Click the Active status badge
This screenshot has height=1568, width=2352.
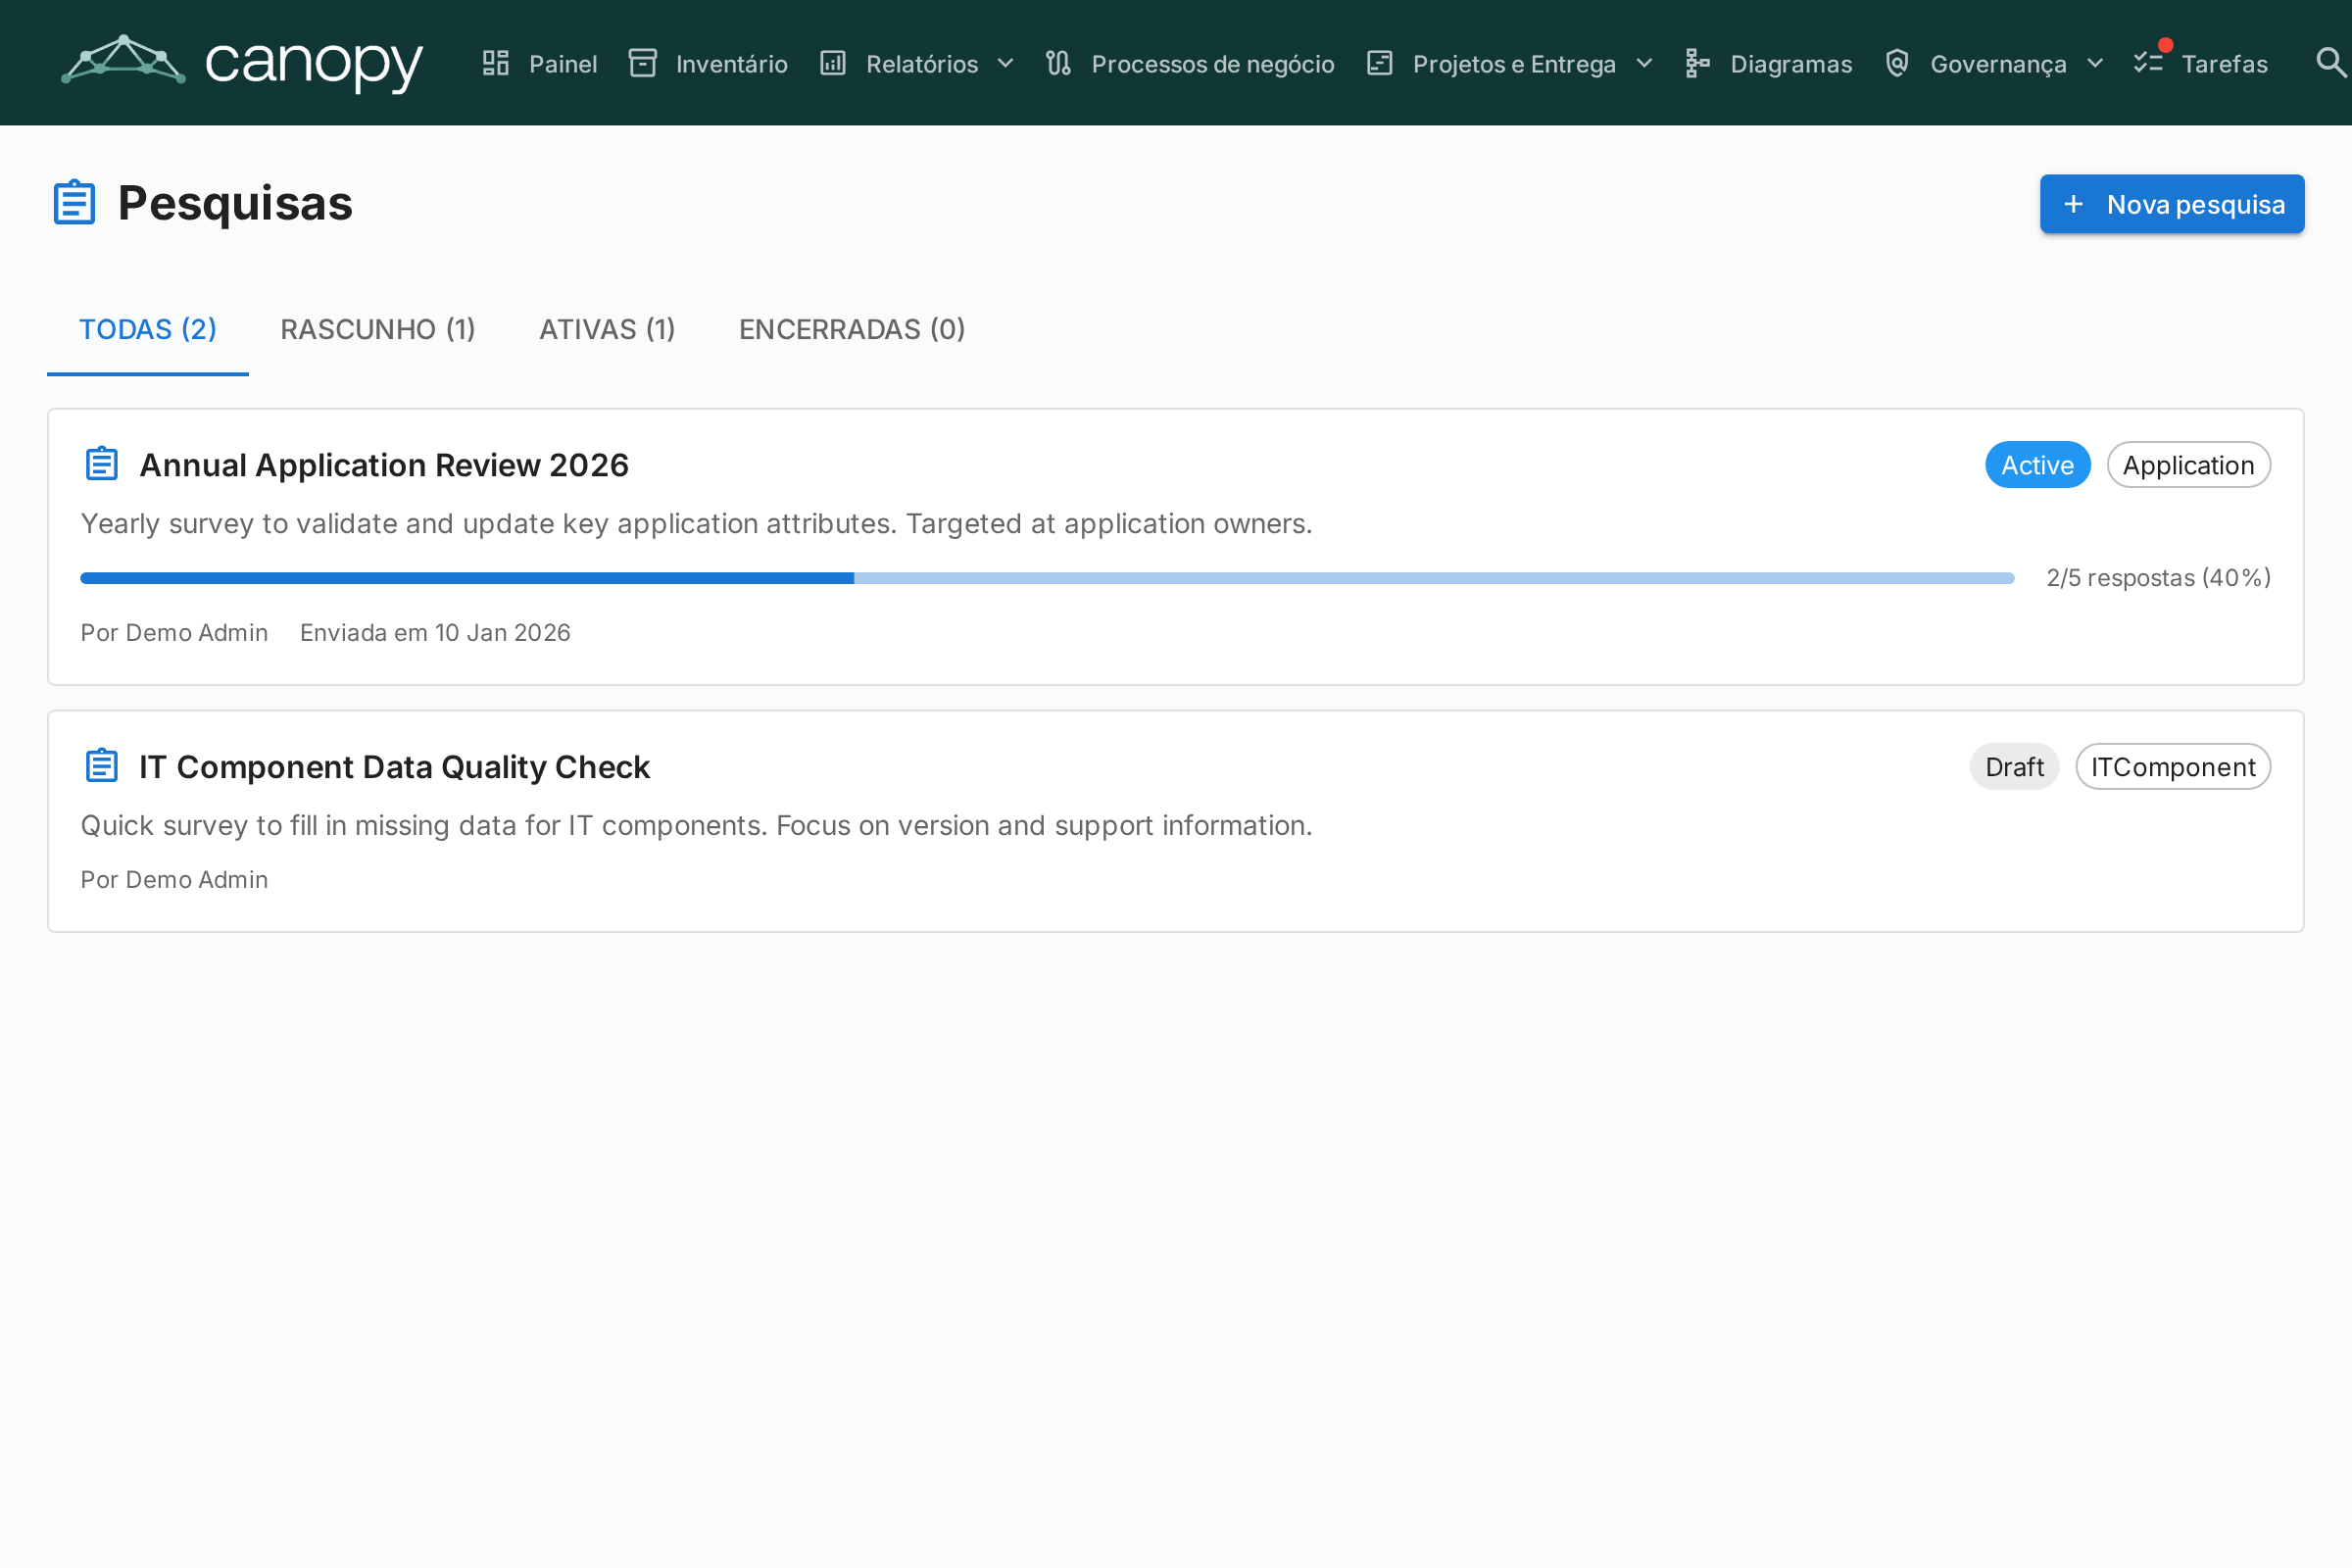coord(2037,465)
